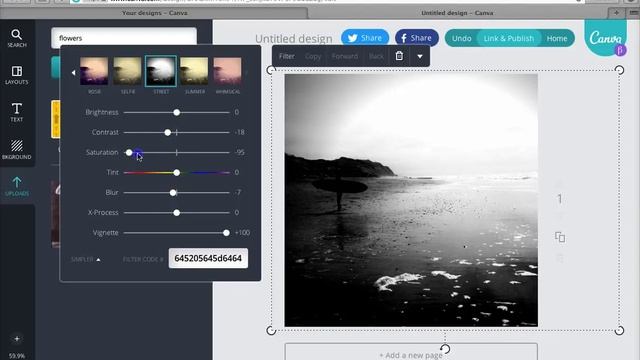The width and height of the screenshot is (640, 360).
Task: Expand the image toolbar dropdown arrow
Action: pos(420,56)
